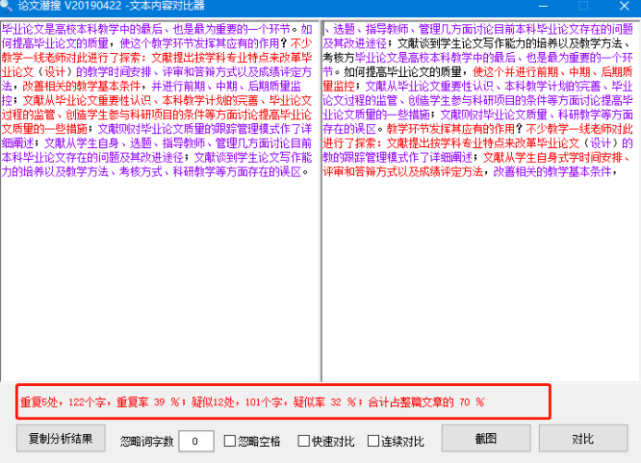
Task: Click the red result summary text 重复5处
Action: click(x=39, y=402)
